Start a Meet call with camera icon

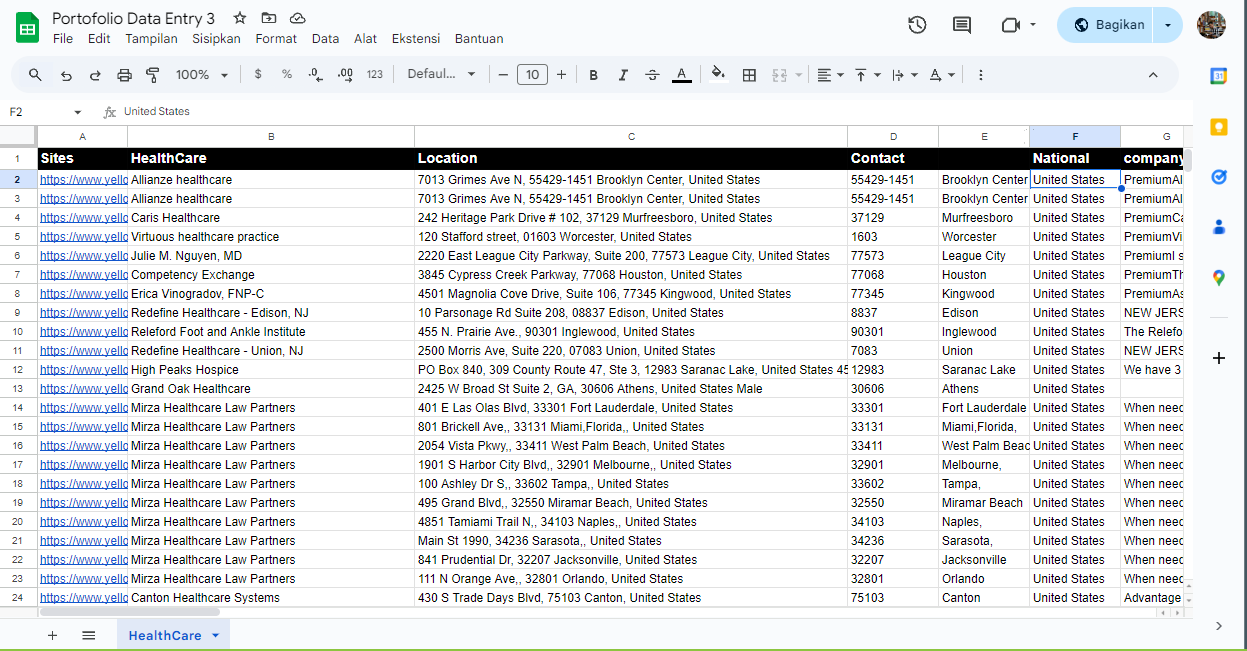pos(1010,25)
